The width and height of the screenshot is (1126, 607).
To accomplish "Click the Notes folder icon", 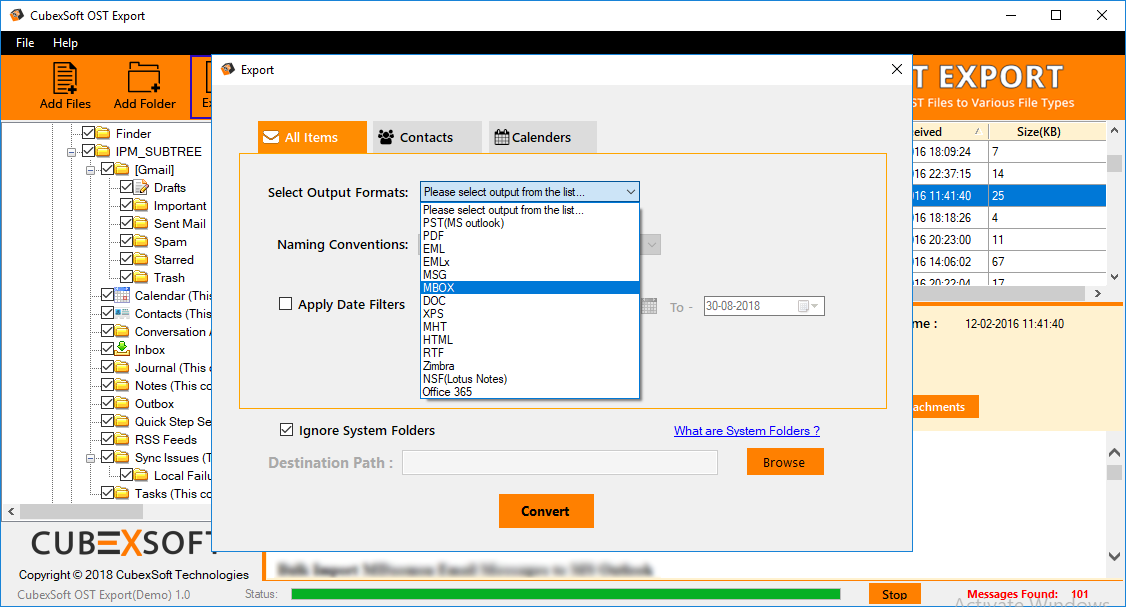I will [123, 385].
